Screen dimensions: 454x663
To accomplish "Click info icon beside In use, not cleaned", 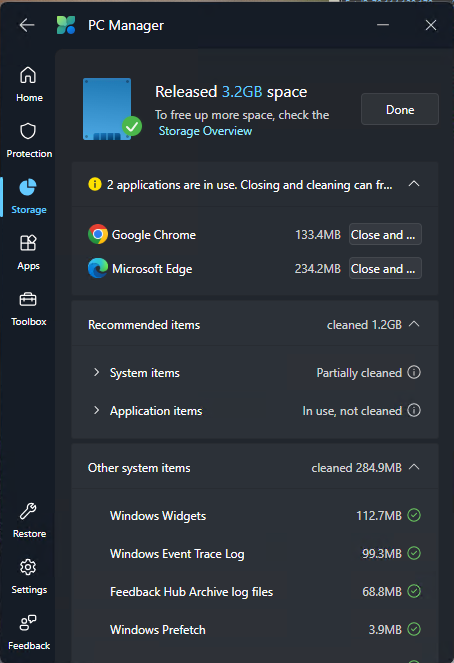I will coord(414,410).
